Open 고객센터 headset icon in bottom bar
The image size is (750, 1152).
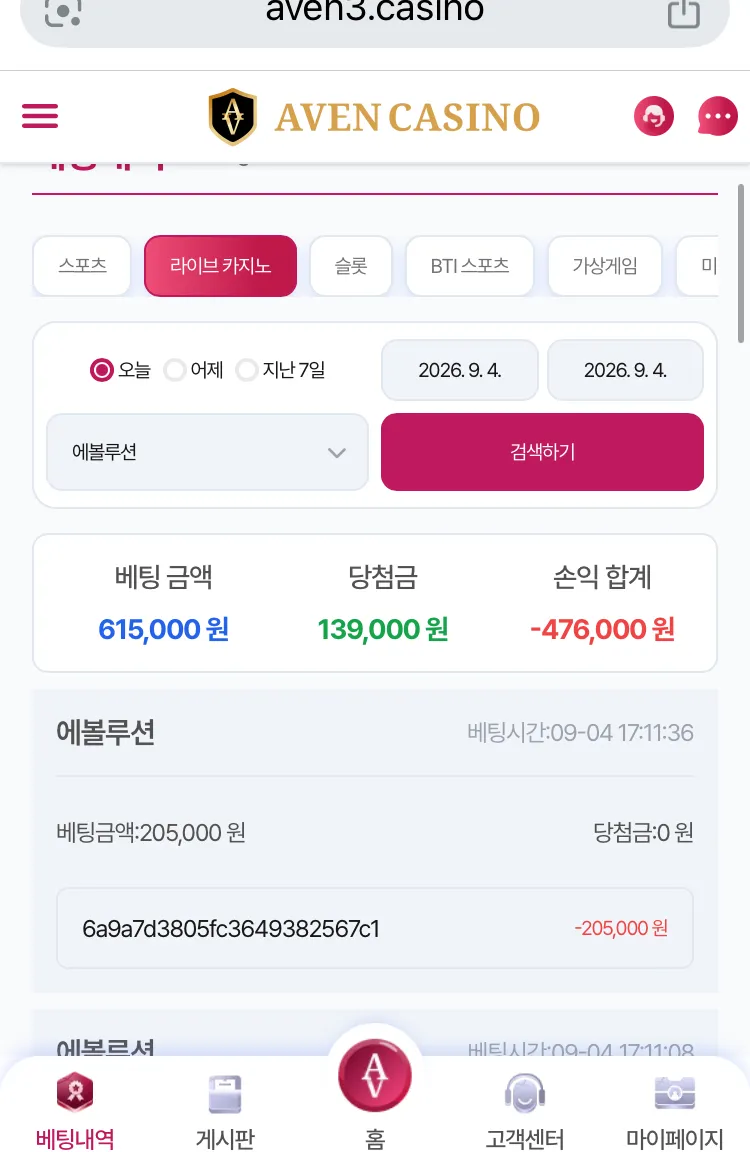[x=524, y=1094]
